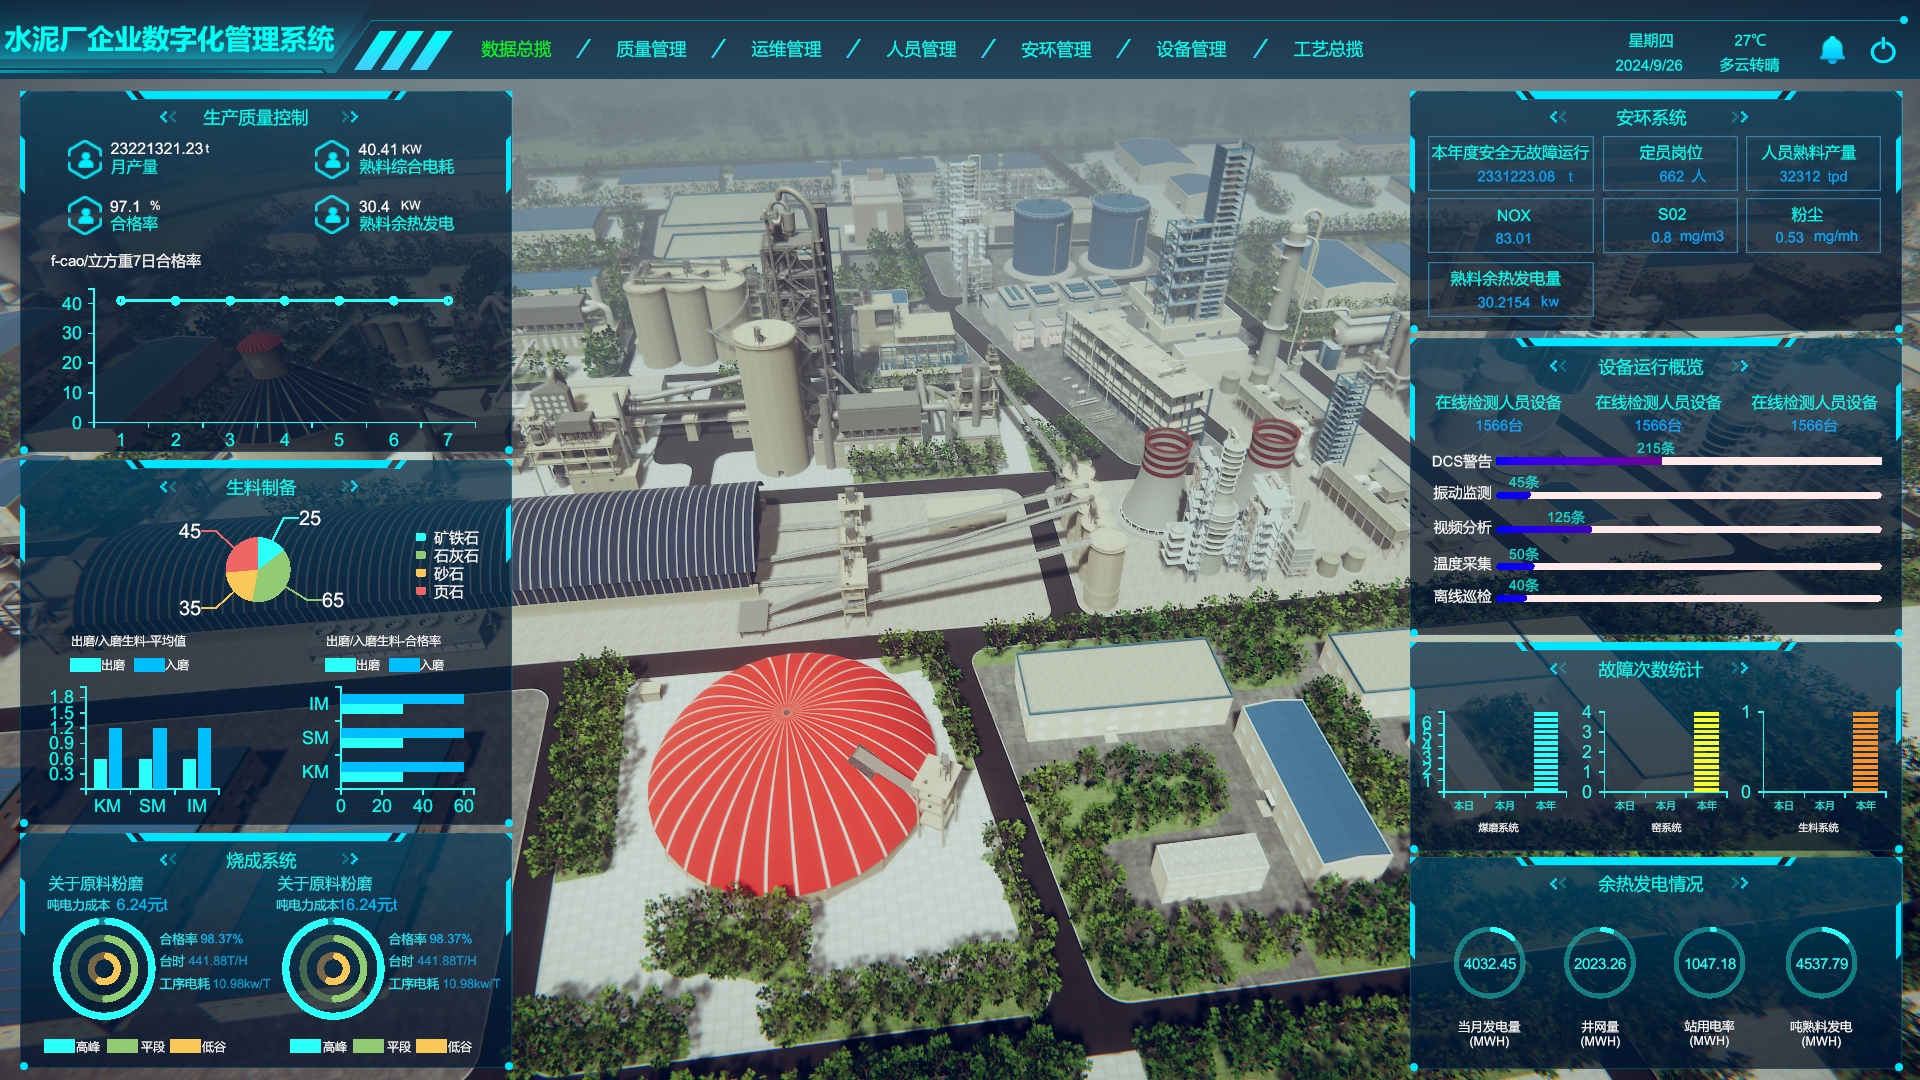Open the 质量管理 tab
The height and width of the screenshot is (1080, 1920).
click(651, 49)
